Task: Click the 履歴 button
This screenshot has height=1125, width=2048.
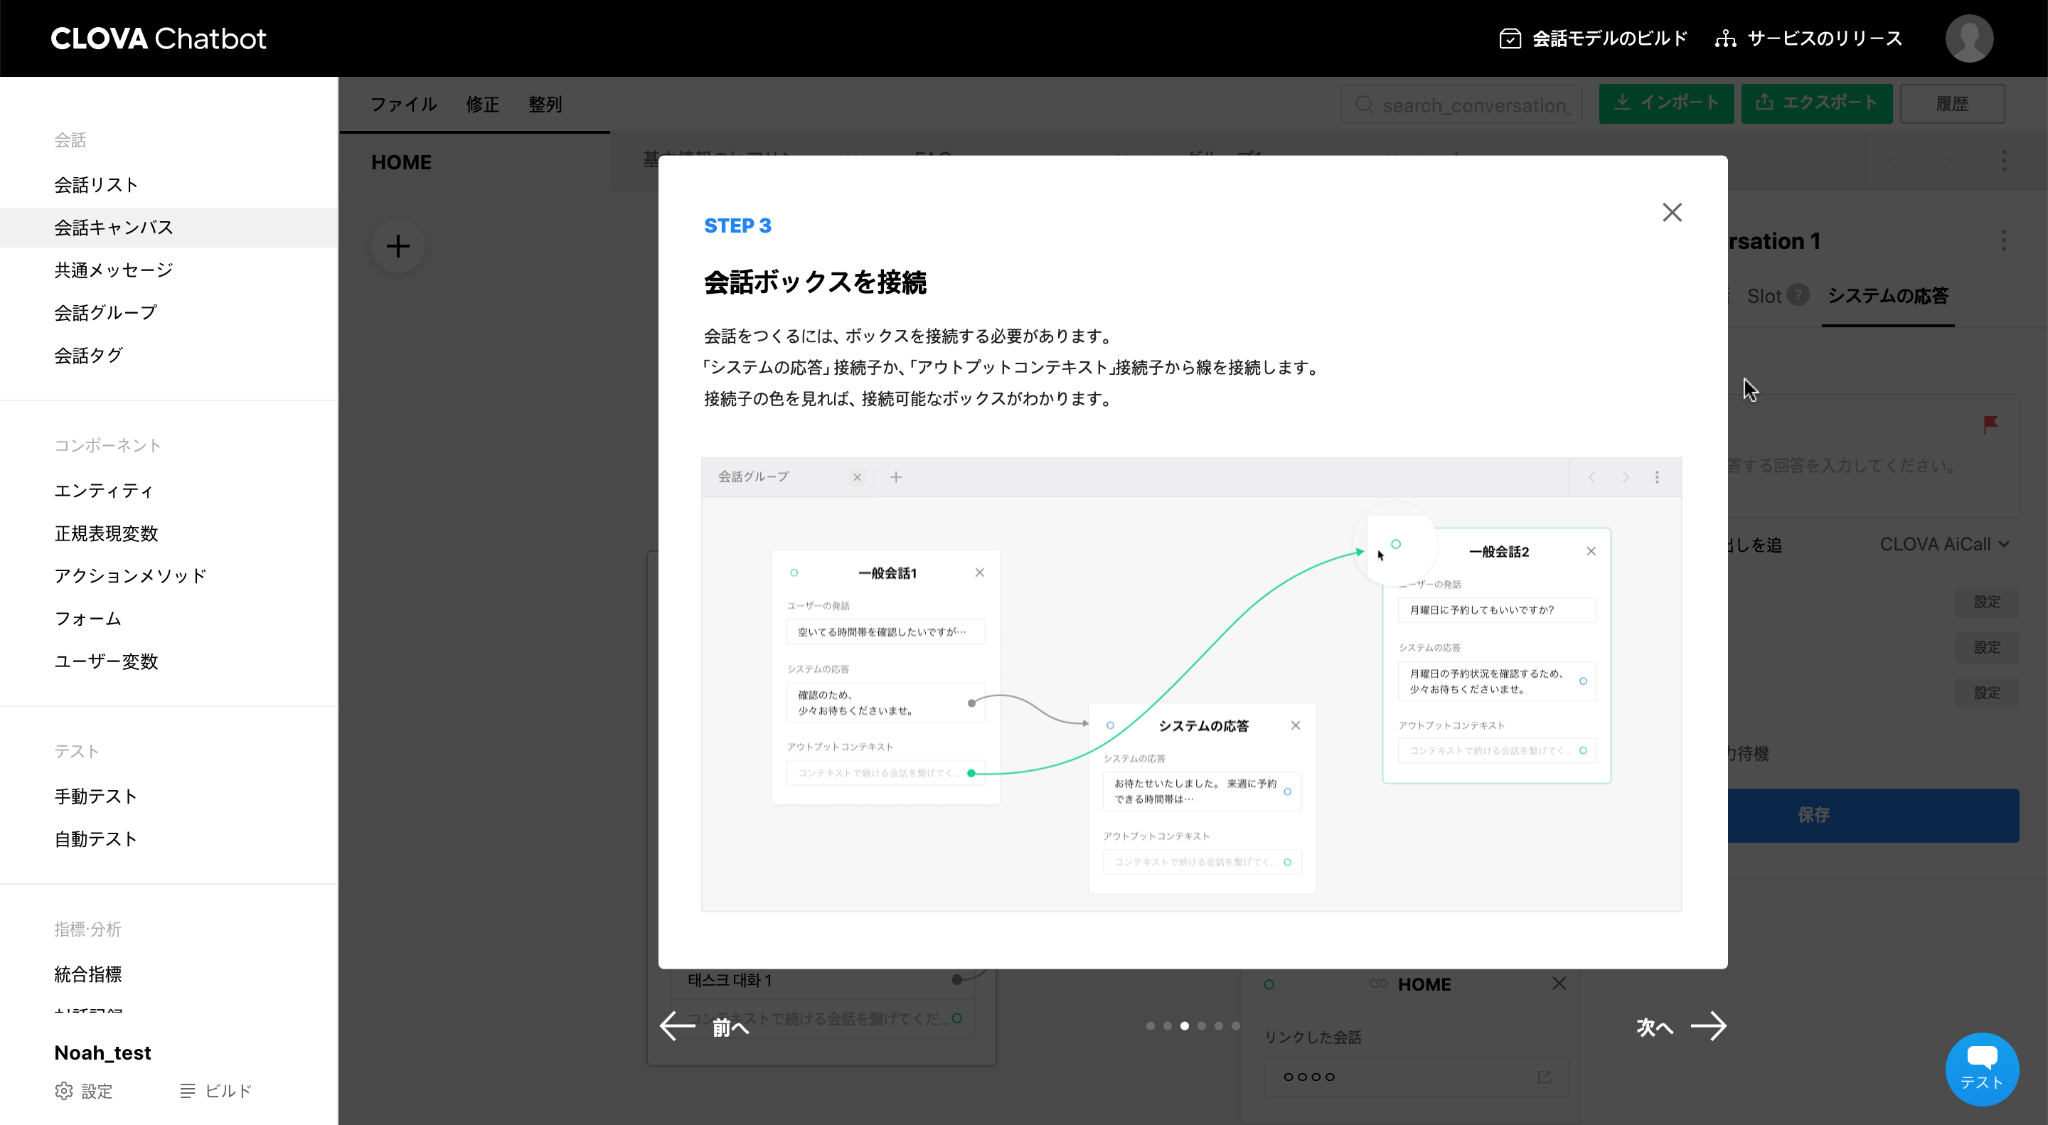Action: click(x=1952, y=104)
